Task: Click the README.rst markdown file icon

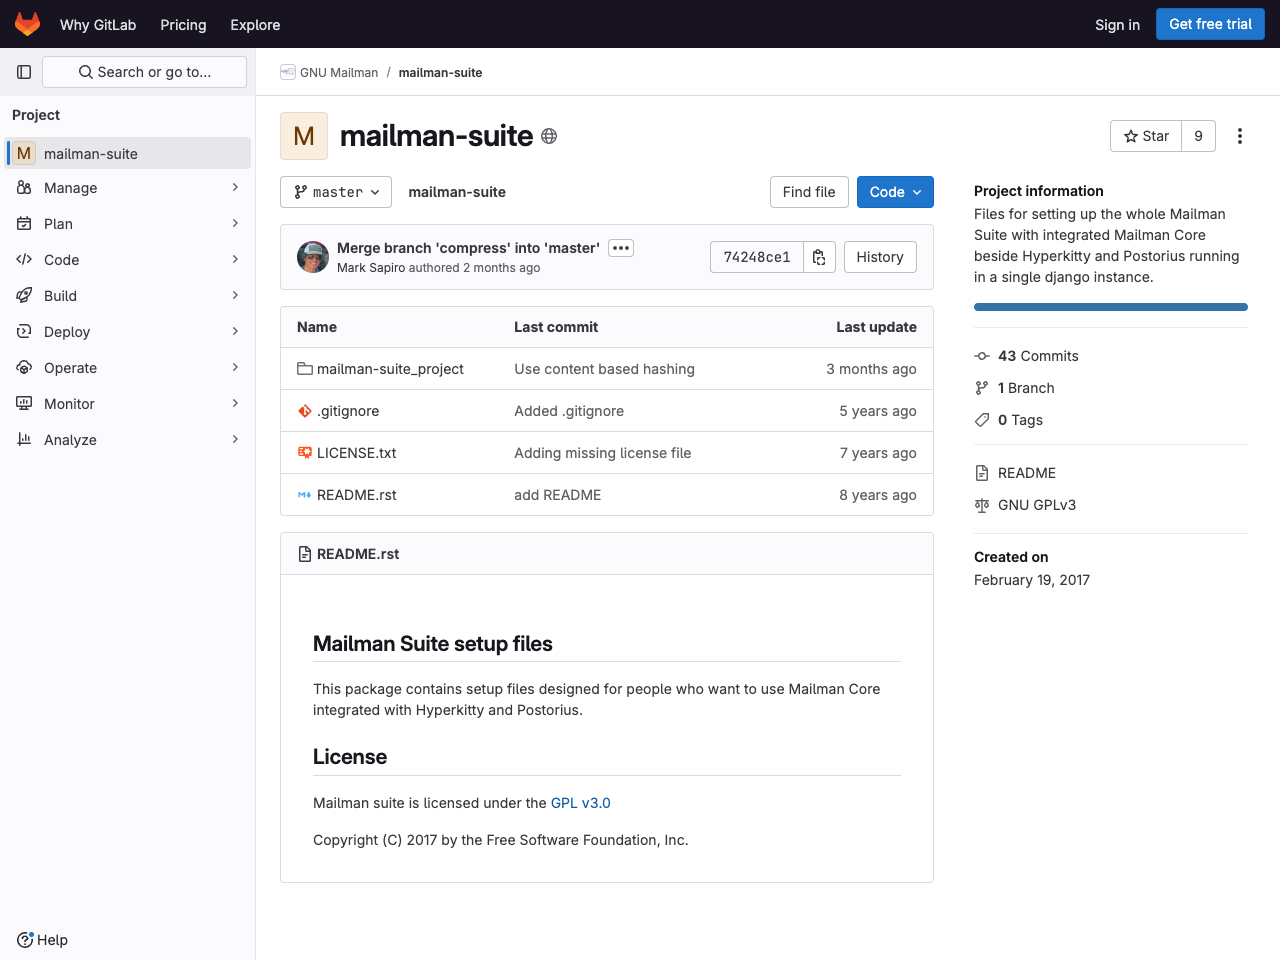Action: (305, 495)
